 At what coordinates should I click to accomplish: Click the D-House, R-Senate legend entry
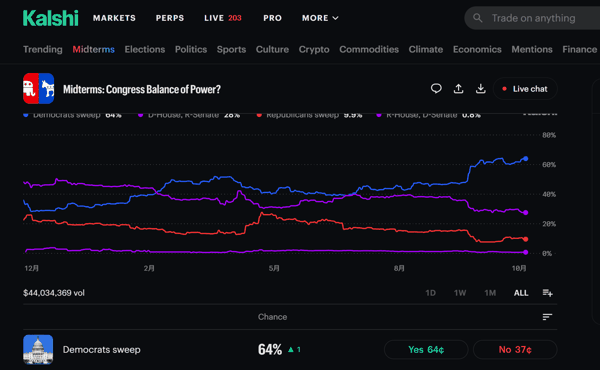click(189, 115)
